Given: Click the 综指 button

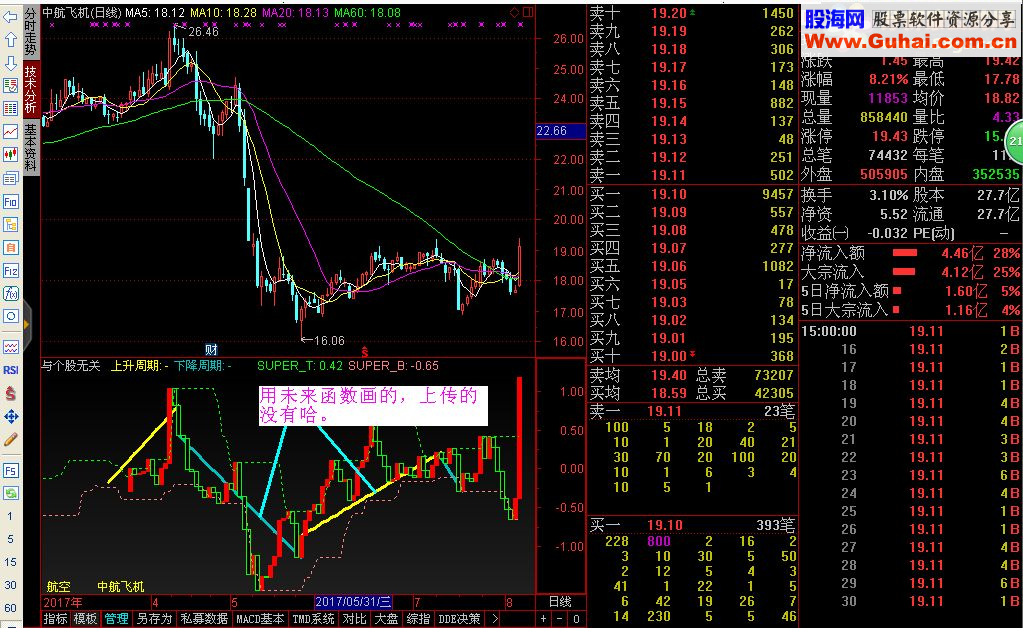Looking at the screenshot, I should 418,619.
